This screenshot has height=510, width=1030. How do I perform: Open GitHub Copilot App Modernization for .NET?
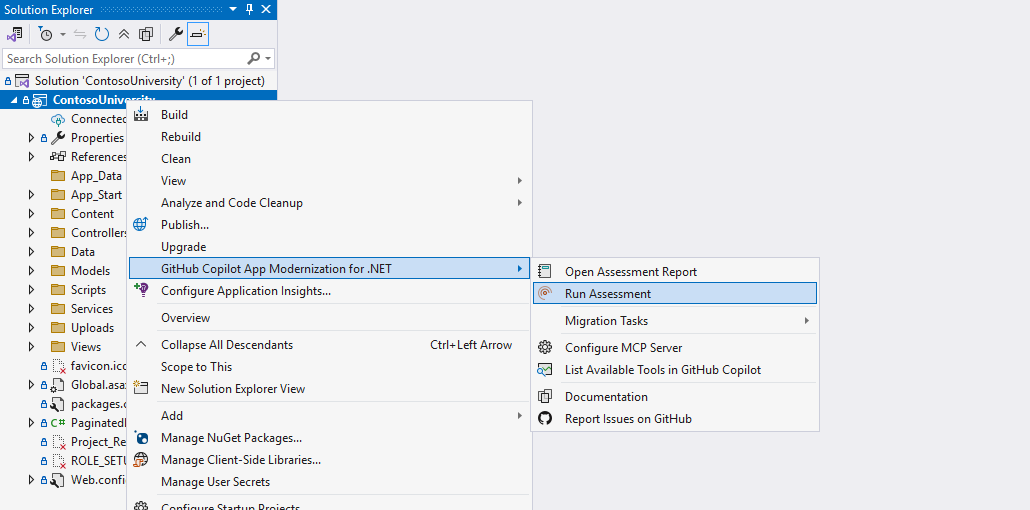[328, 268]
